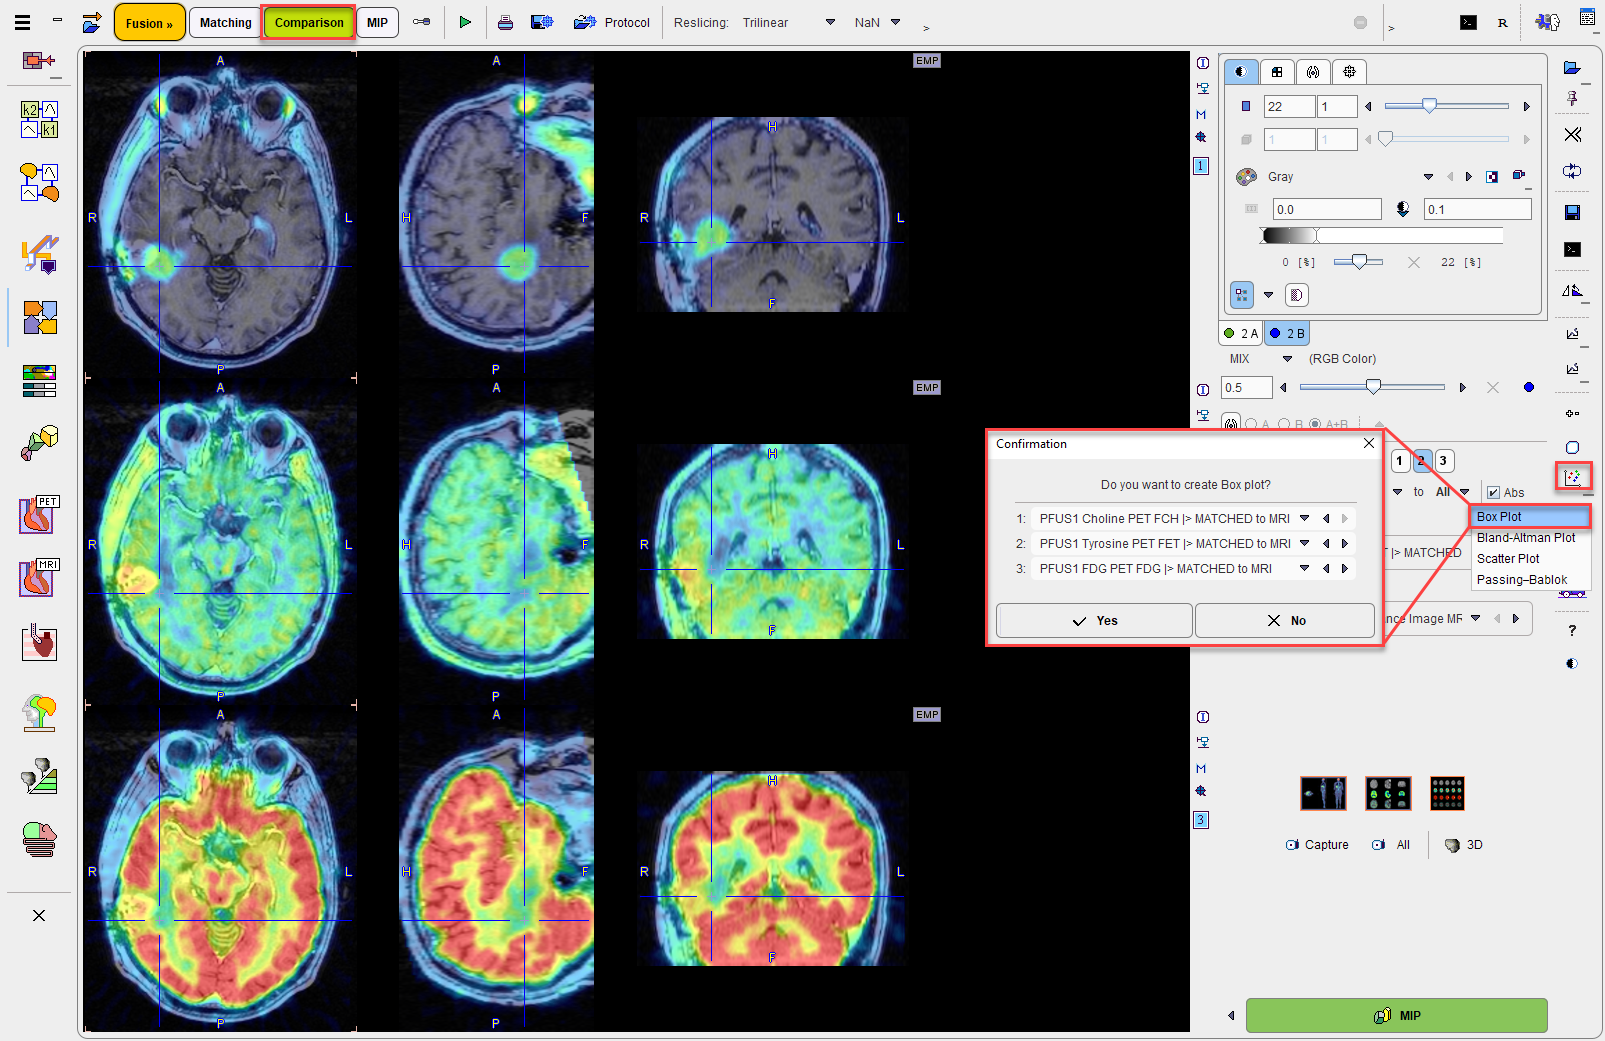The image size is (1605, 1041).
Task: Open the Fusion page button
Action: click(150, 23)
